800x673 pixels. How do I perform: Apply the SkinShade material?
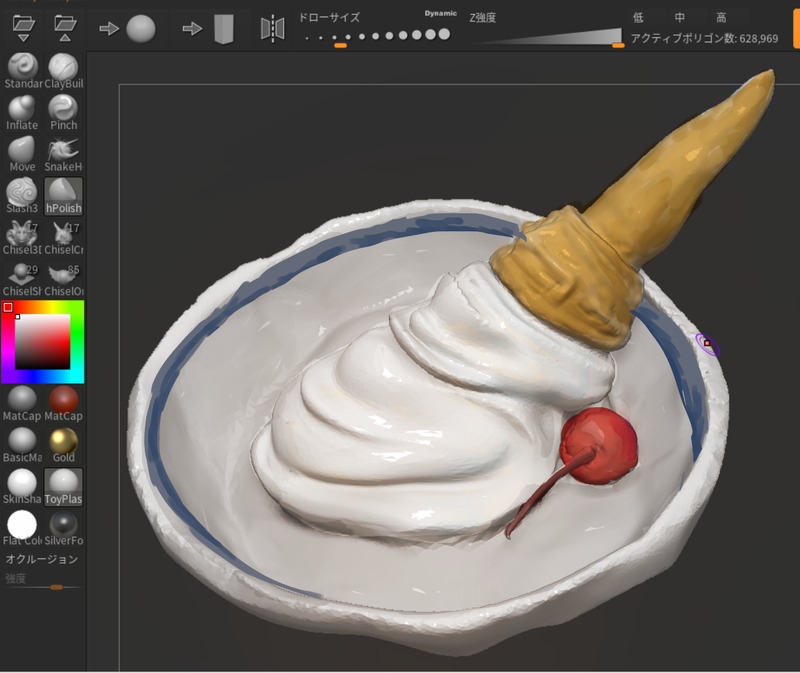pyautogui.click(x=22, y=487)
